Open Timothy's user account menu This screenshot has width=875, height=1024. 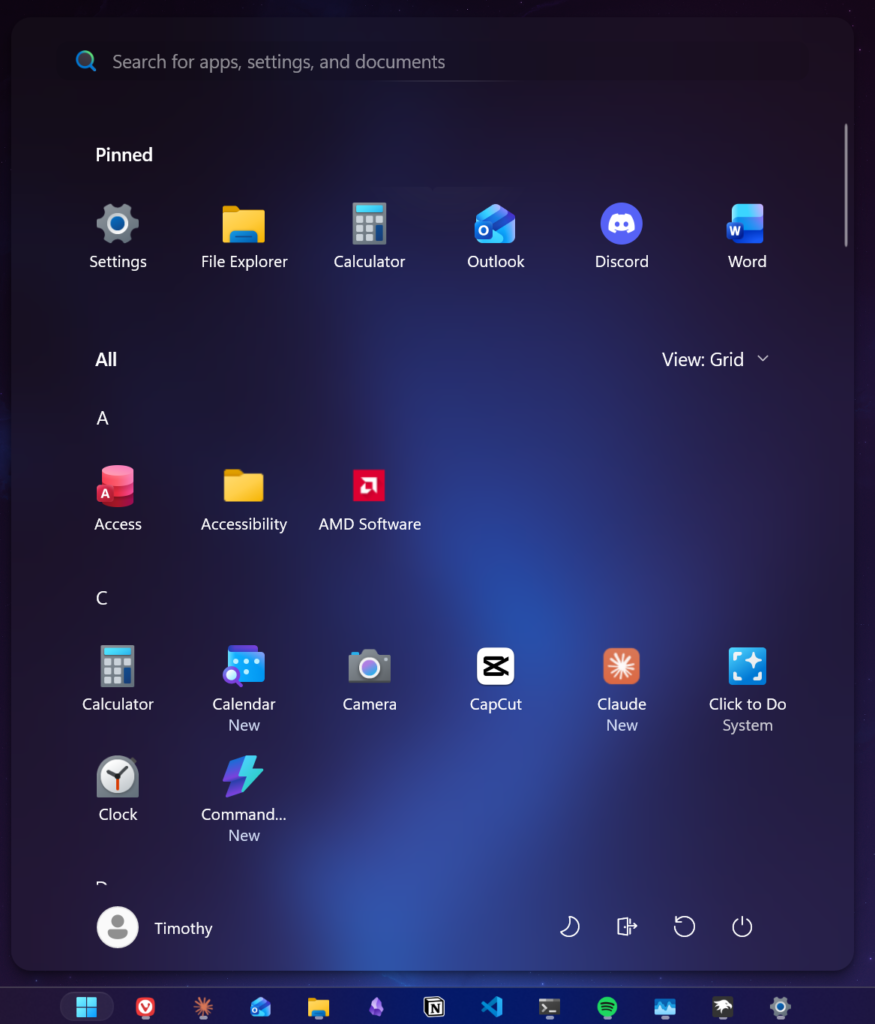tap(155, 927)
